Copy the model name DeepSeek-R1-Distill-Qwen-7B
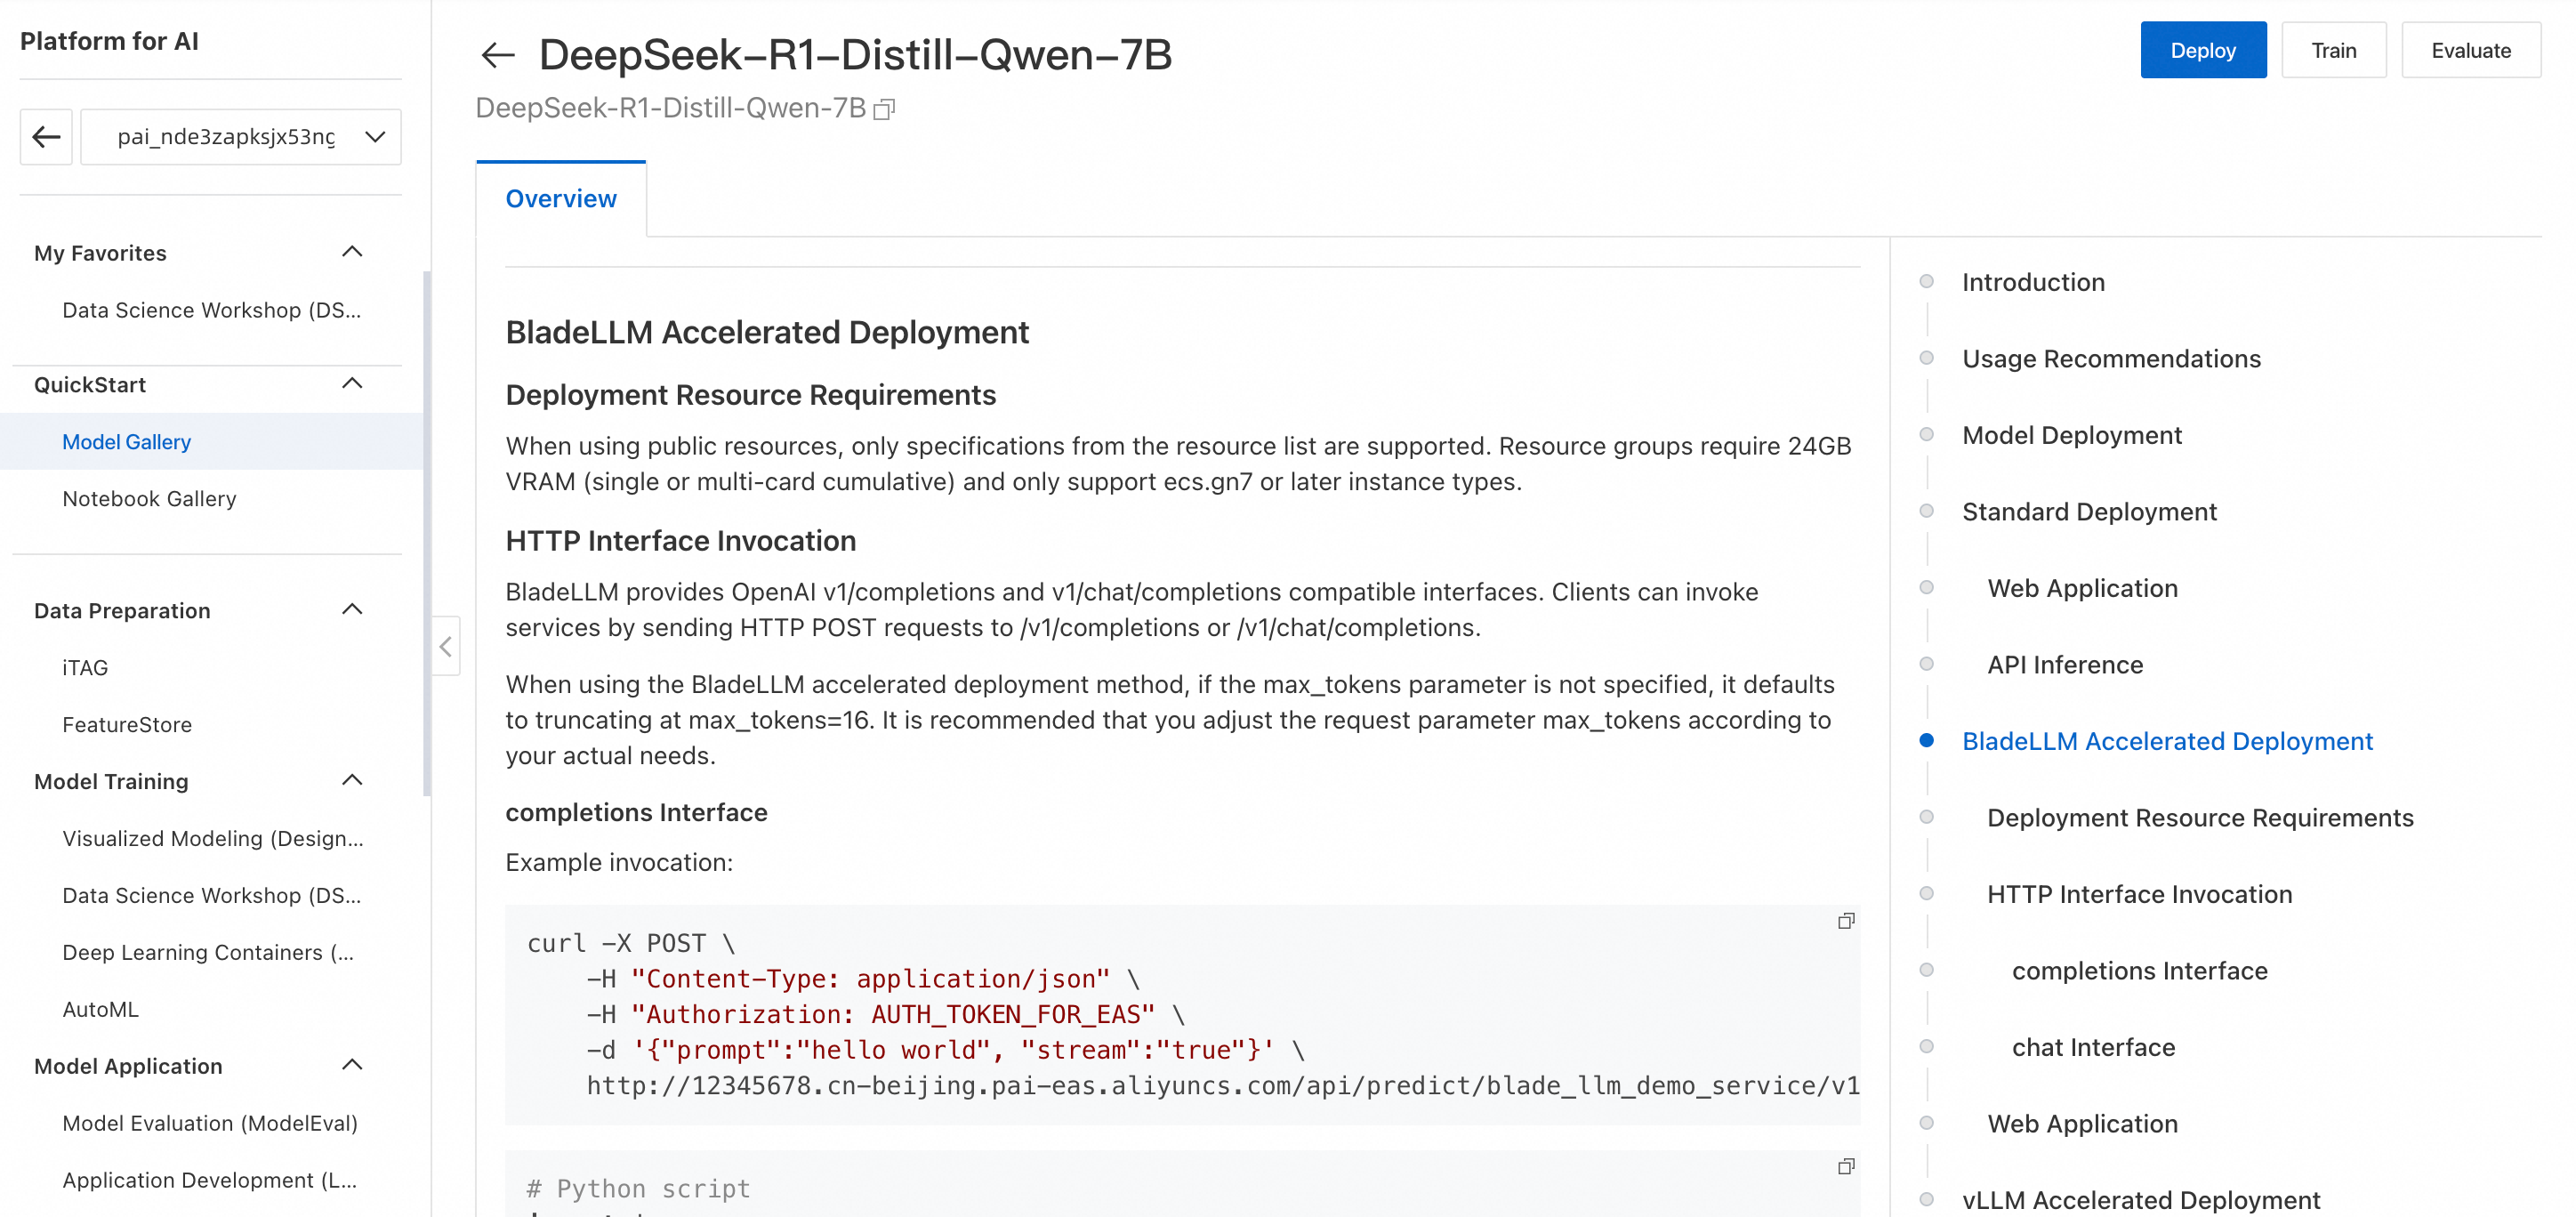The image size is (2576, 1217). click(x=884, y=109)
